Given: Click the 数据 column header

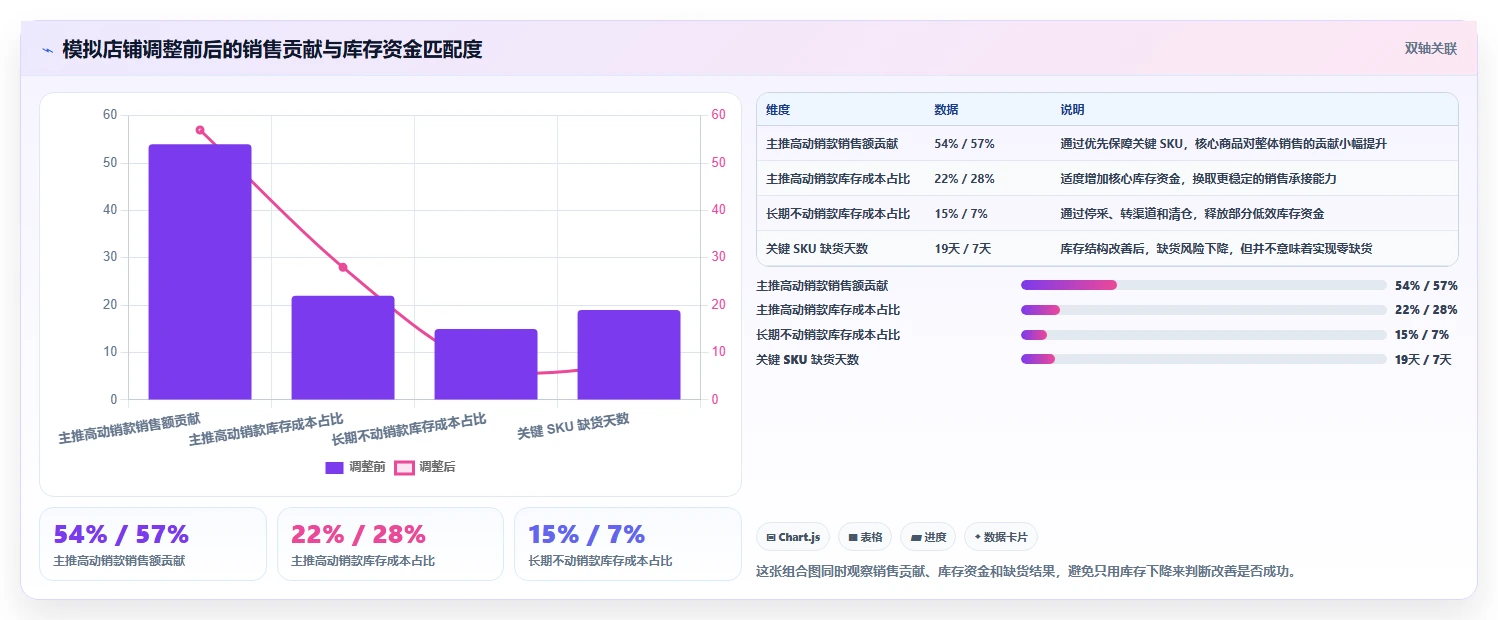Looking at the screenshot, I should point(946,110).
